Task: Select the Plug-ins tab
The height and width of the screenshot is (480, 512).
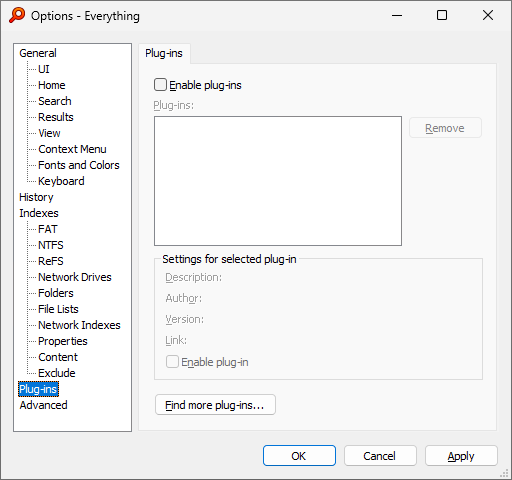Action: 164,53
